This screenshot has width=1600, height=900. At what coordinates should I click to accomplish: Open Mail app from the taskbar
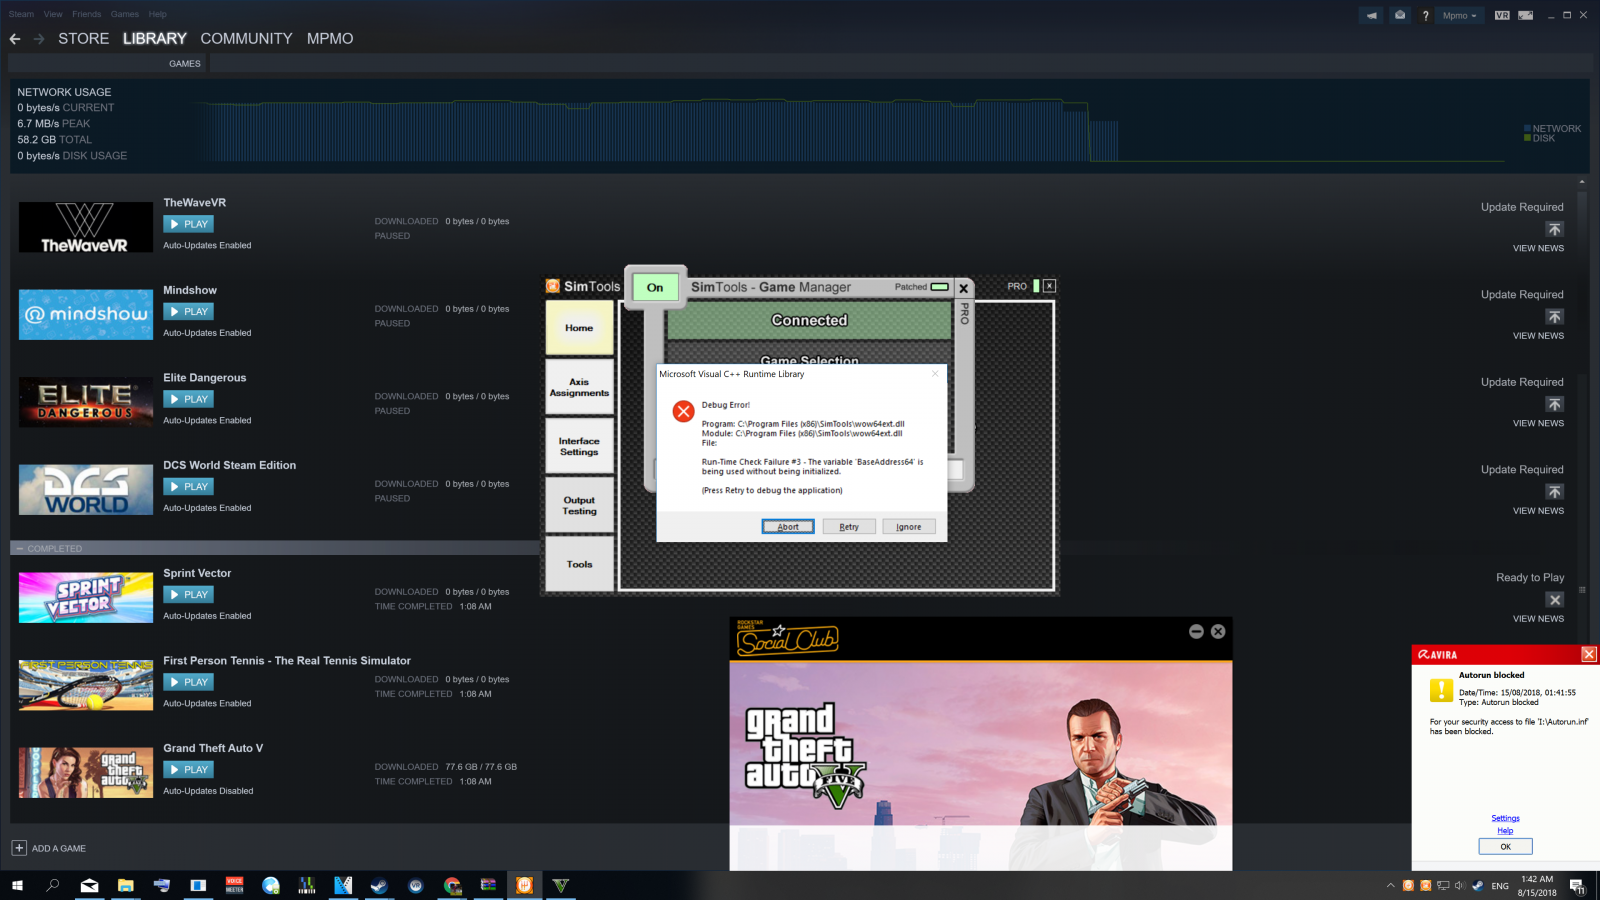(x=89, y=885)
